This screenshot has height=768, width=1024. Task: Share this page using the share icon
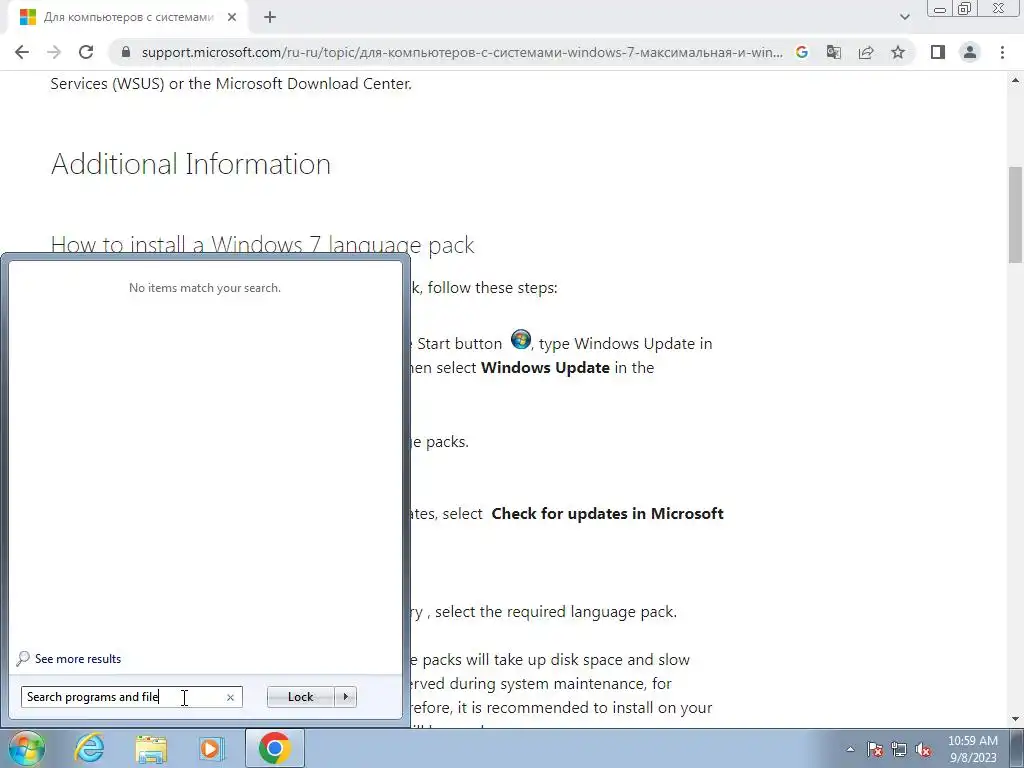[x=866, y=52]
